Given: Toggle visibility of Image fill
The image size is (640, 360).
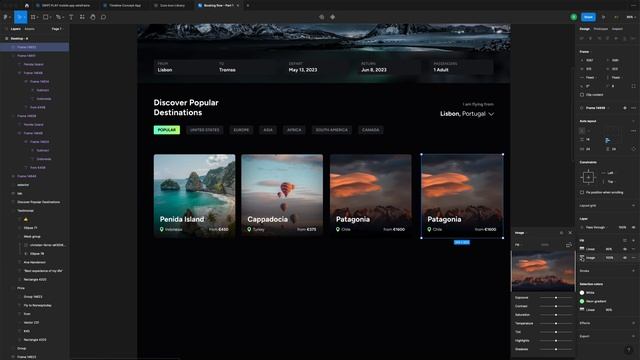Looking at the screenshot, I should [x=625, y=258].
